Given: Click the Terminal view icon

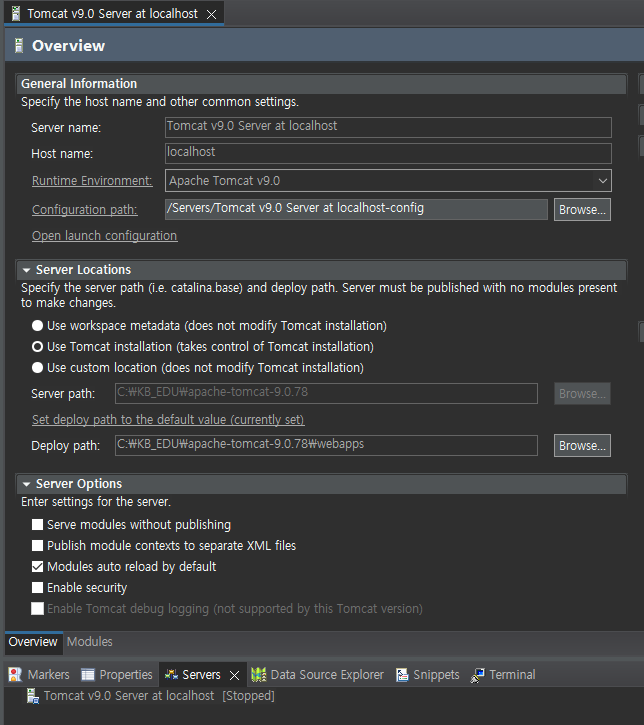Looking at the screenshot, I should click(x=478, y=675).
